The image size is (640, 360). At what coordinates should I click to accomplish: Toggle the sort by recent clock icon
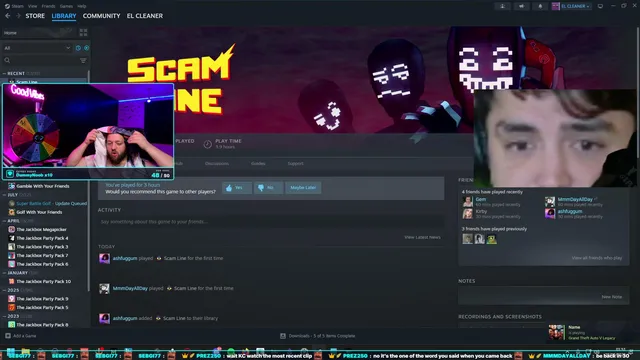point(78,48)
